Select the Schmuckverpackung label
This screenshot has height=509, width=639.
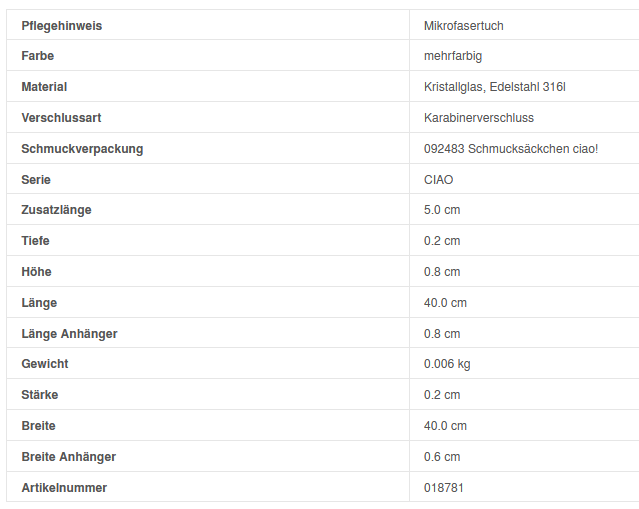(x=82, y=149)
